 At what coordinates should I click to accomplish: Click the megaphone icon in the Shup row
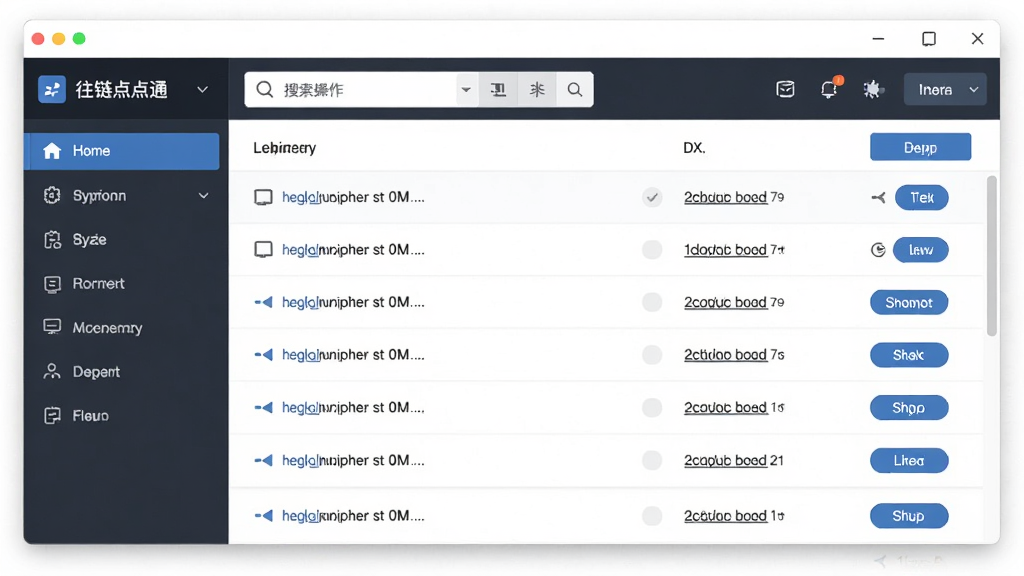click(x=264, y=516)
